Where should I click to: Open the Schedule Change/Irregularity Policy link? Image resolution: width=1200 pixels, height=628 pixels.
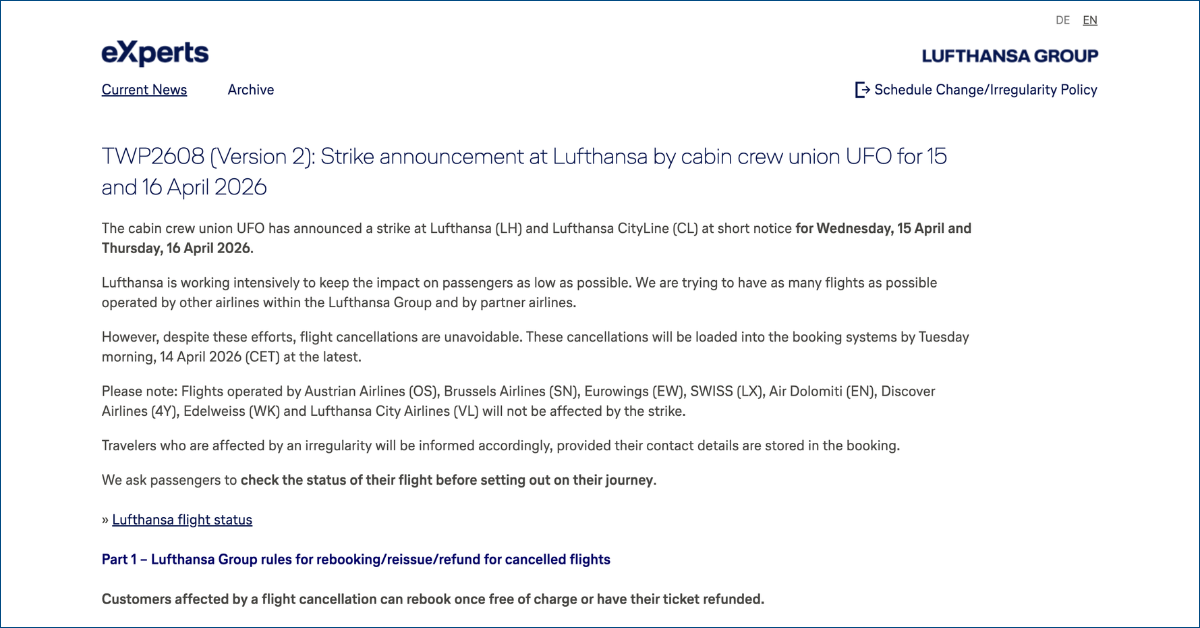pyautogui.click(x=985, y=90)
